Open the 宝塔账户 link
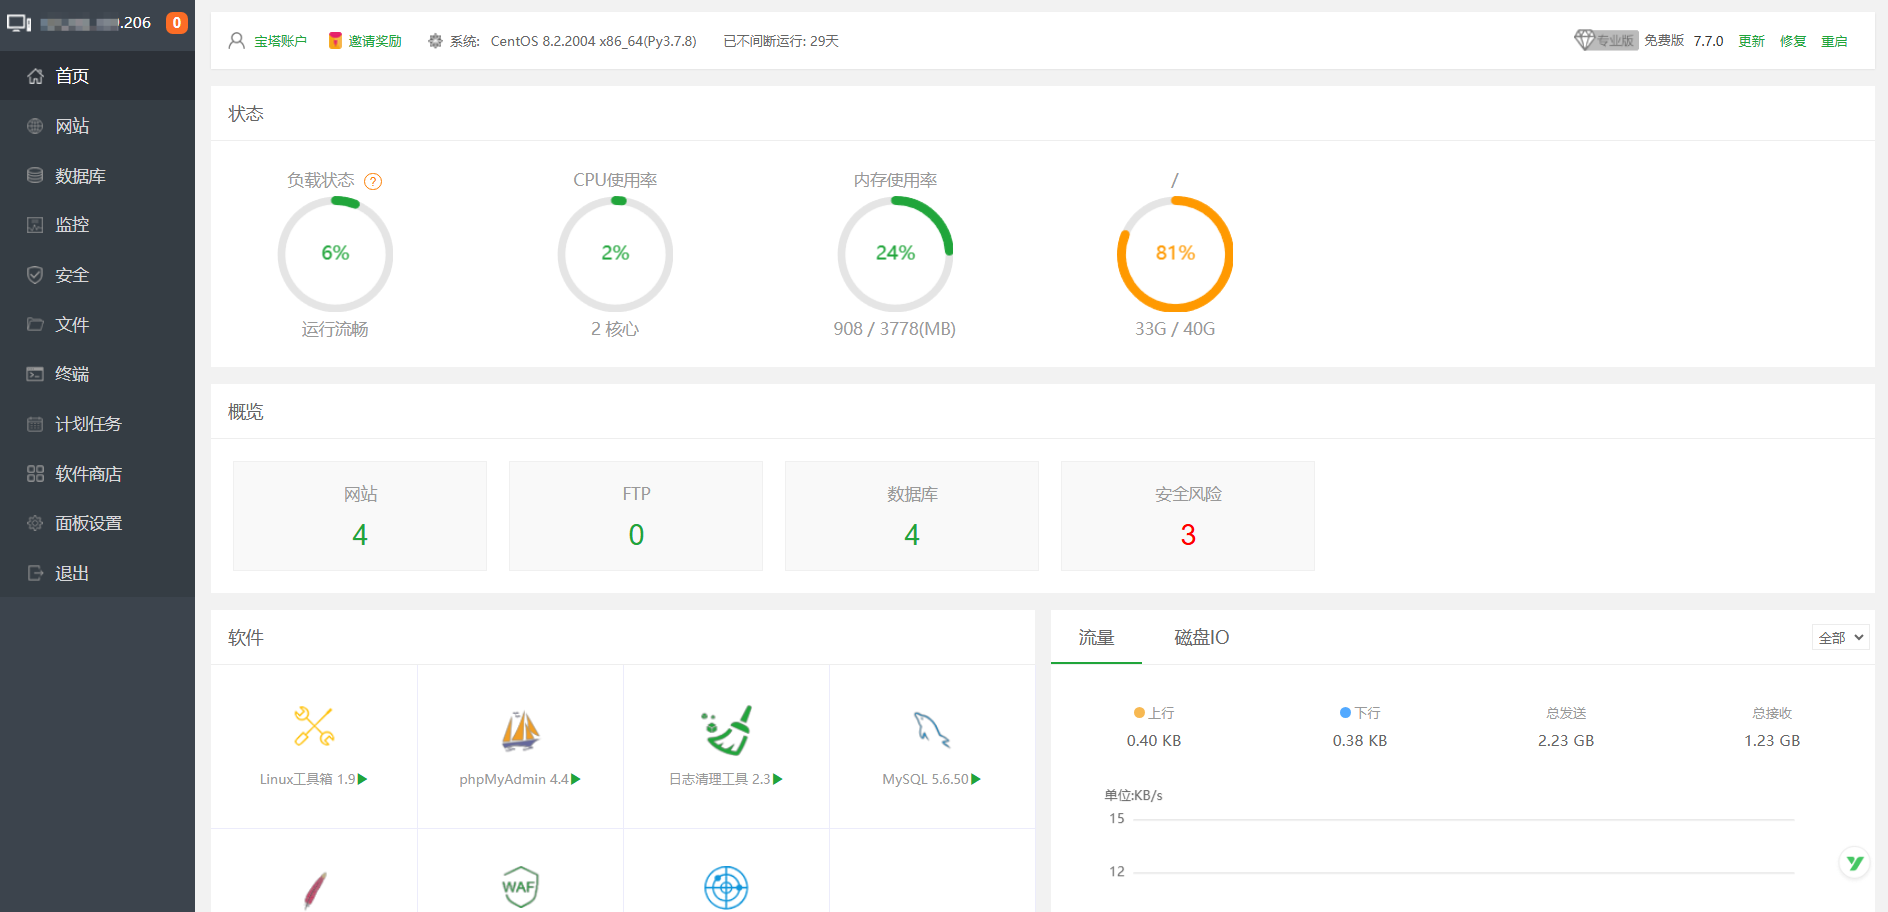The height and width of the screenshot is (912, 1888). 280,41
